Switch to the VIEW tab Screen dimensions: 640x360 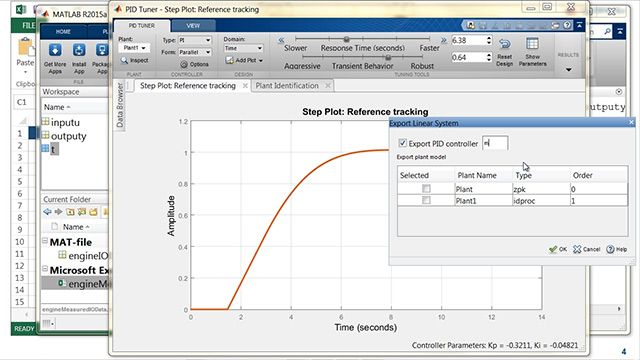tap(193, 25)
